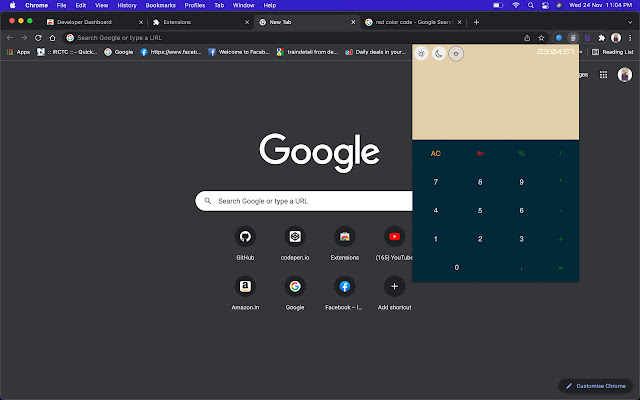The width and height of the screenshot is (640, 400).
Task: Click Google account avatar on page
Action: coord(624,75)
